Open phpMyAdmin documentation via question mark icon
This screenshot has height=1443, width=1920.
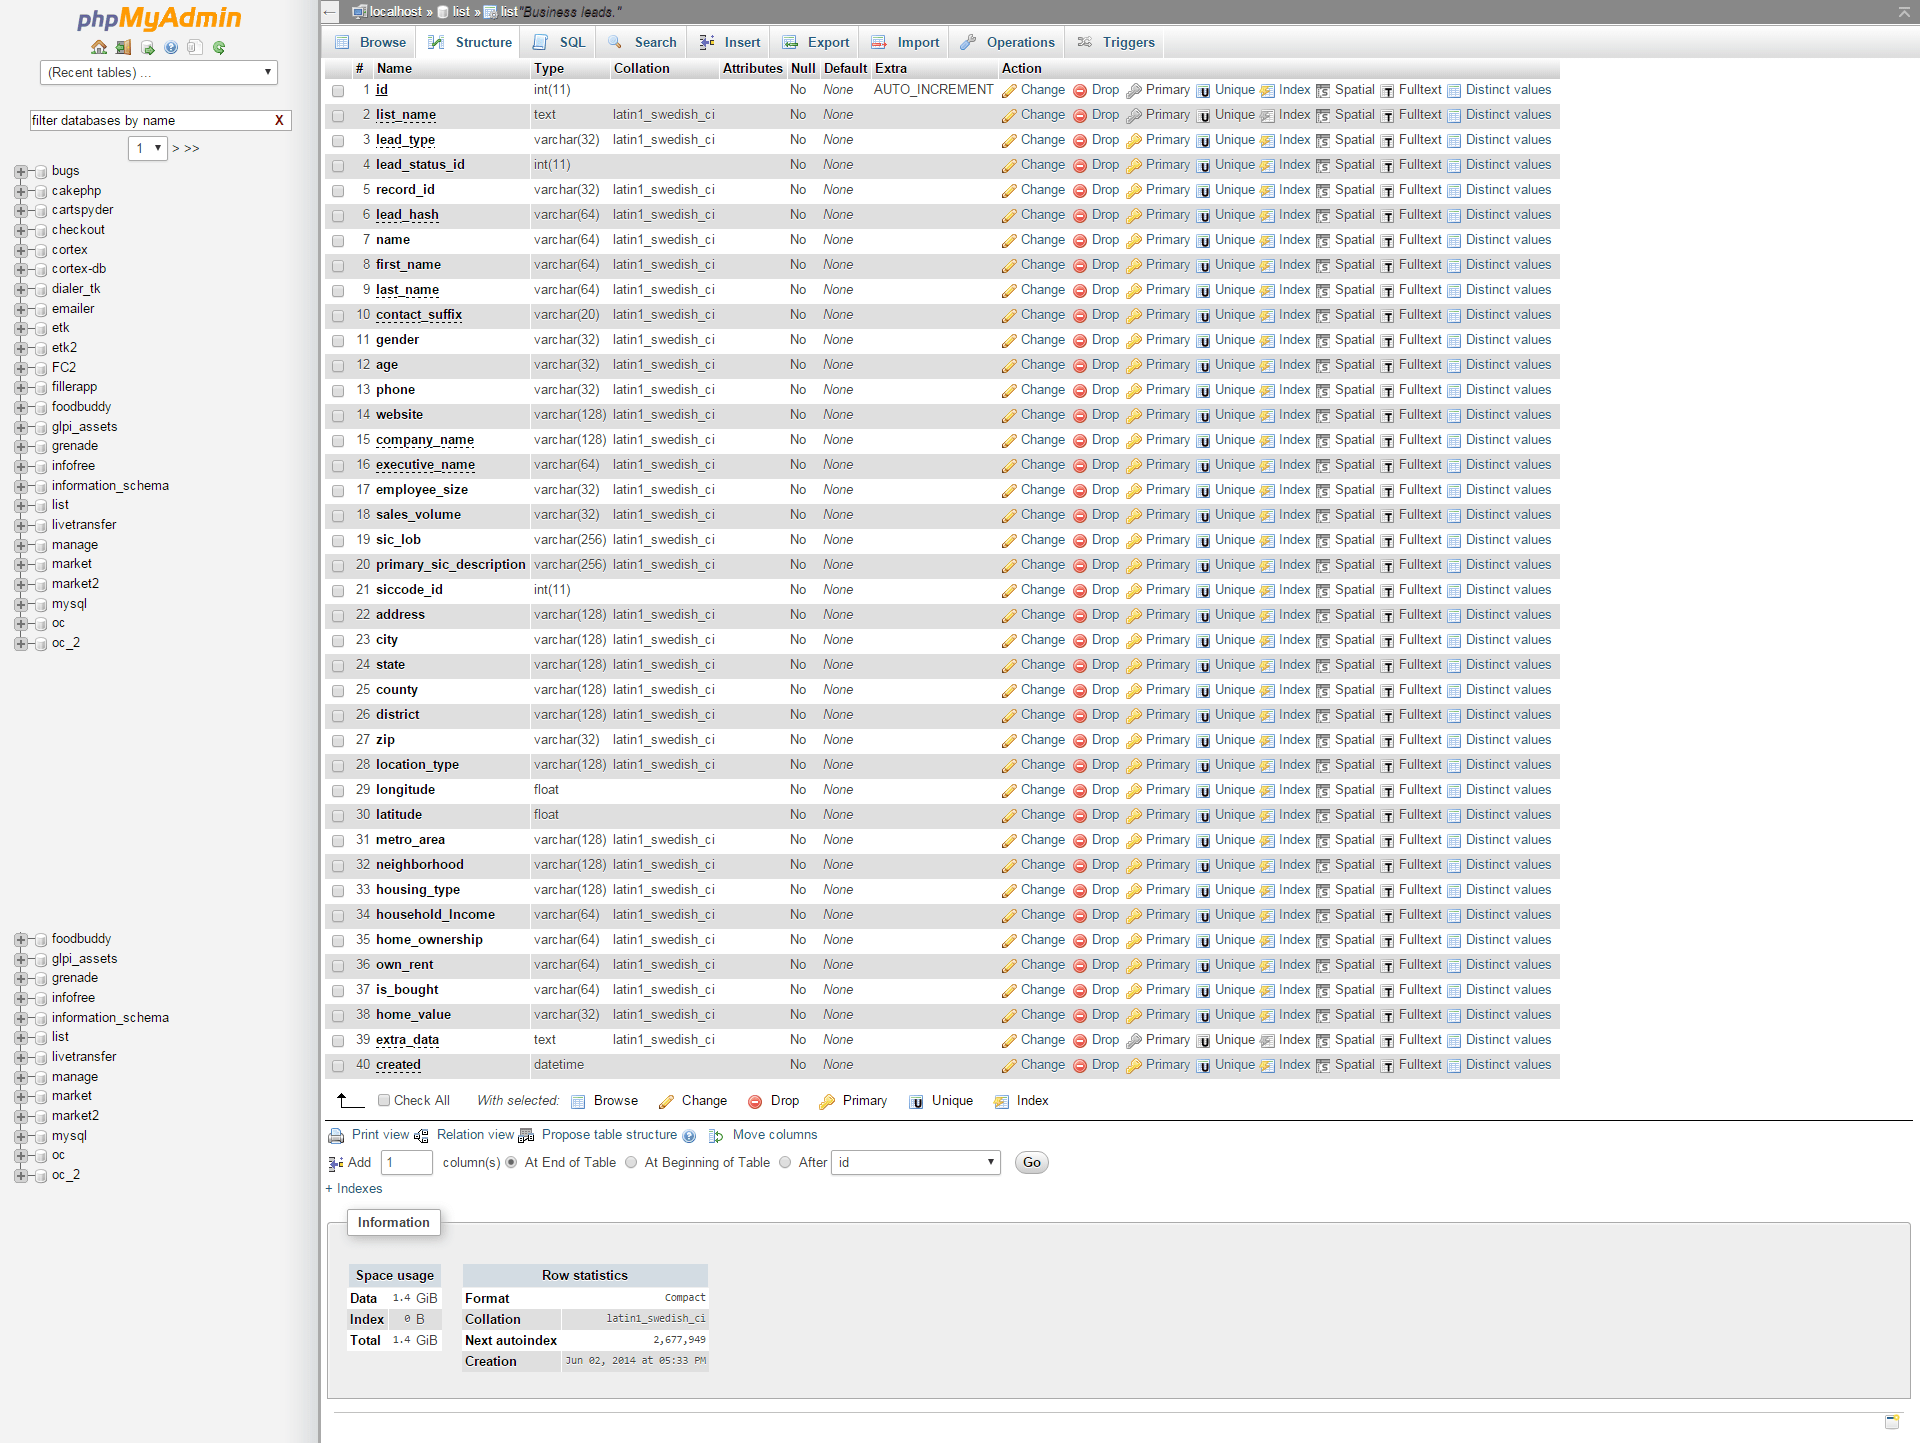click(x=171, y=47)
